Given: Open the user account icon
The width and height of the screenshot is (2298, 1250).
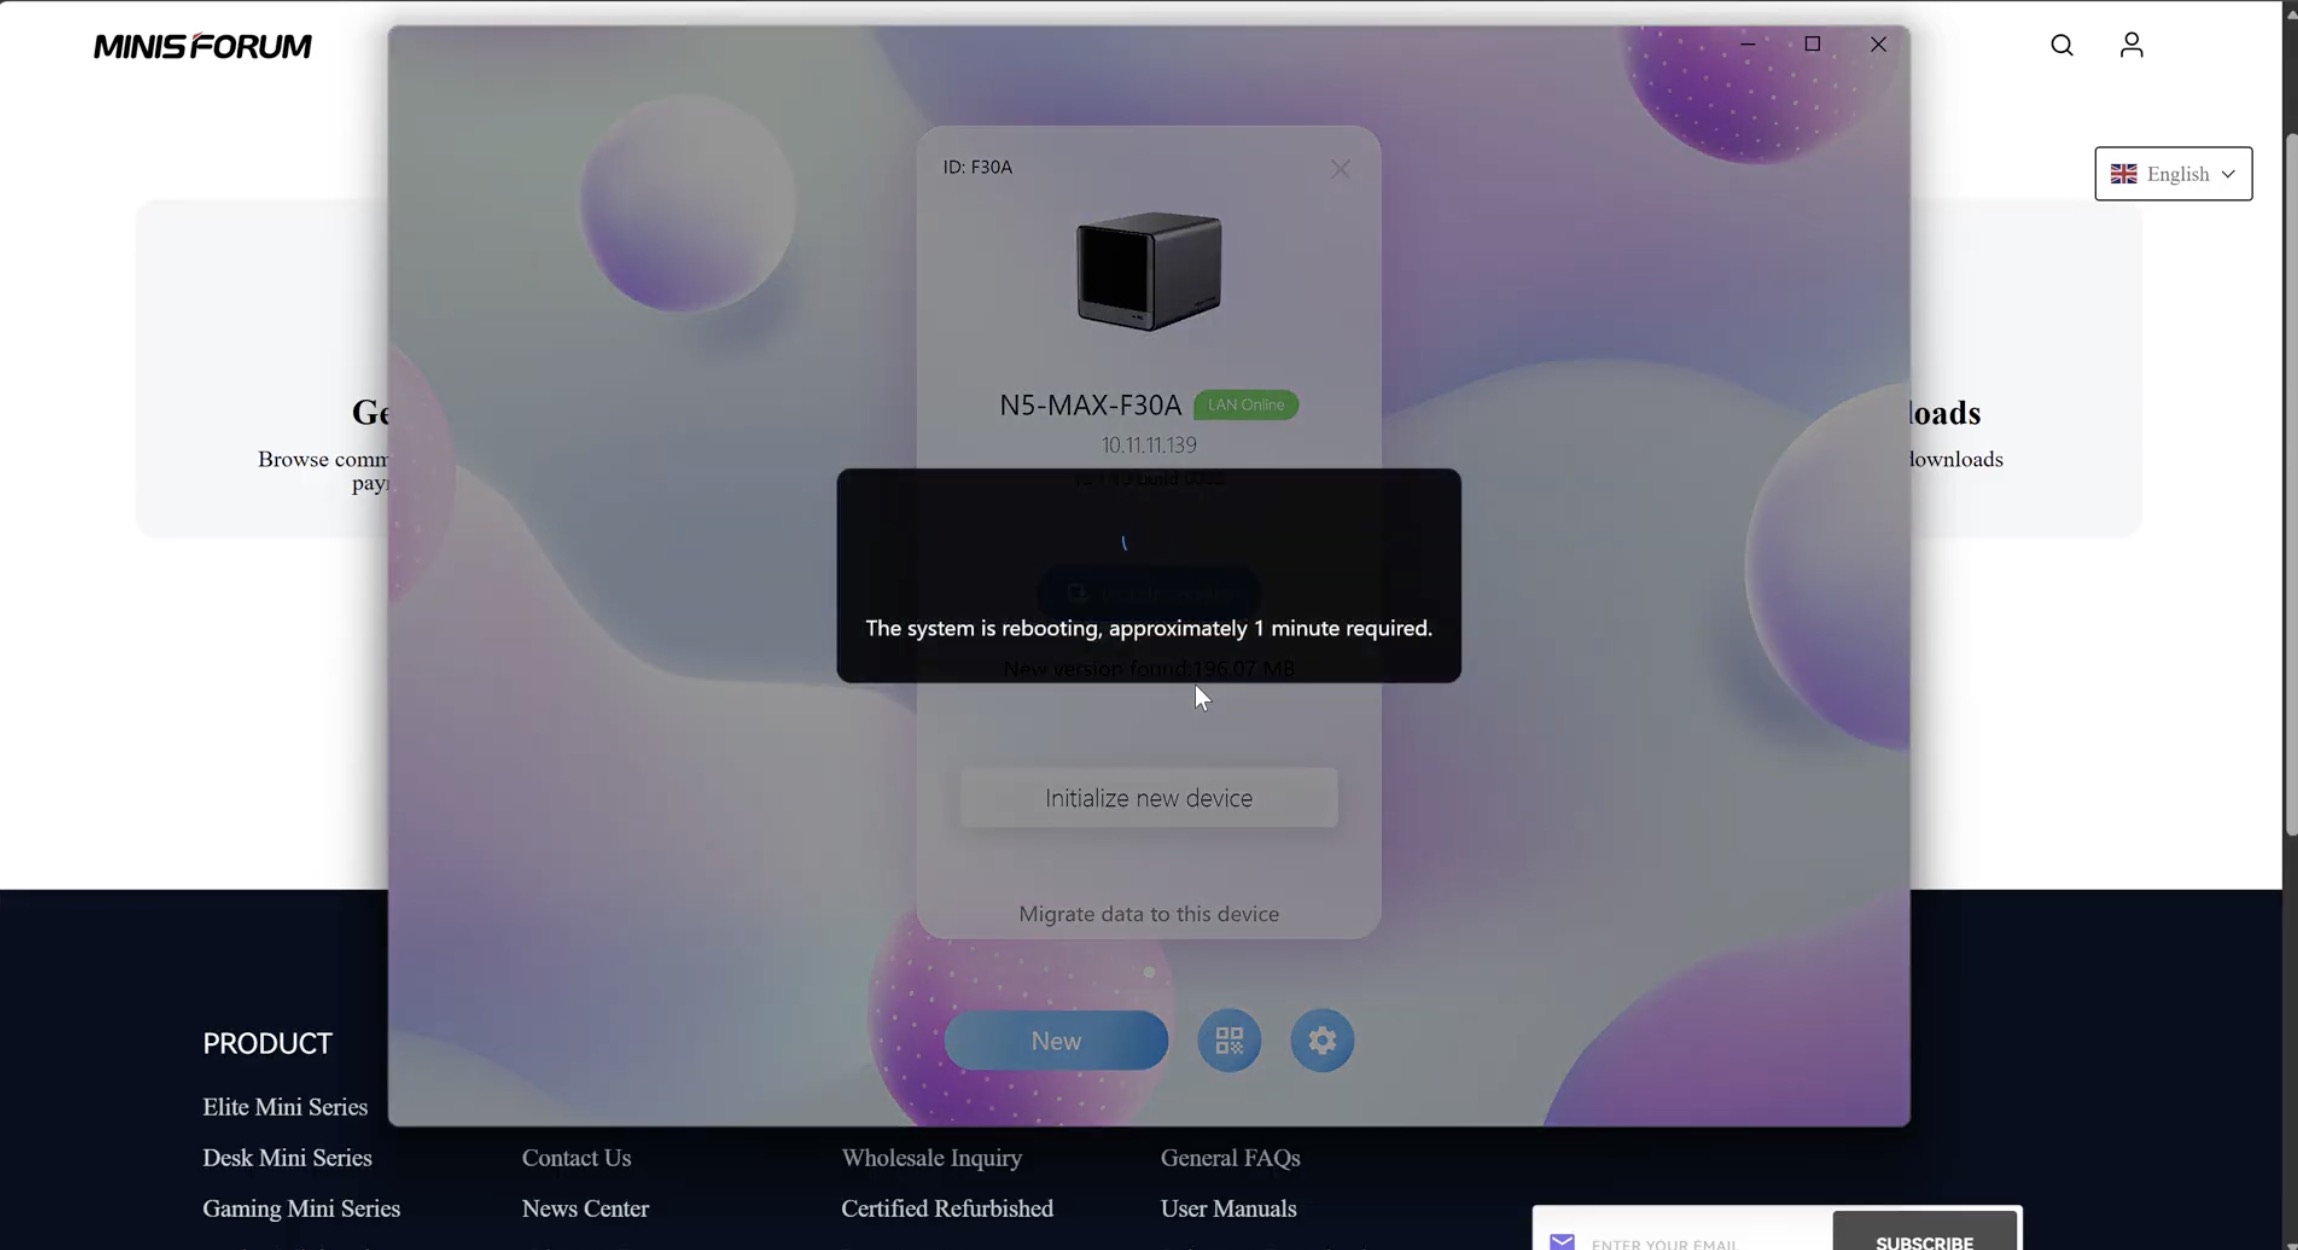Looking at the screenshot, I should tap(2131, 45).
